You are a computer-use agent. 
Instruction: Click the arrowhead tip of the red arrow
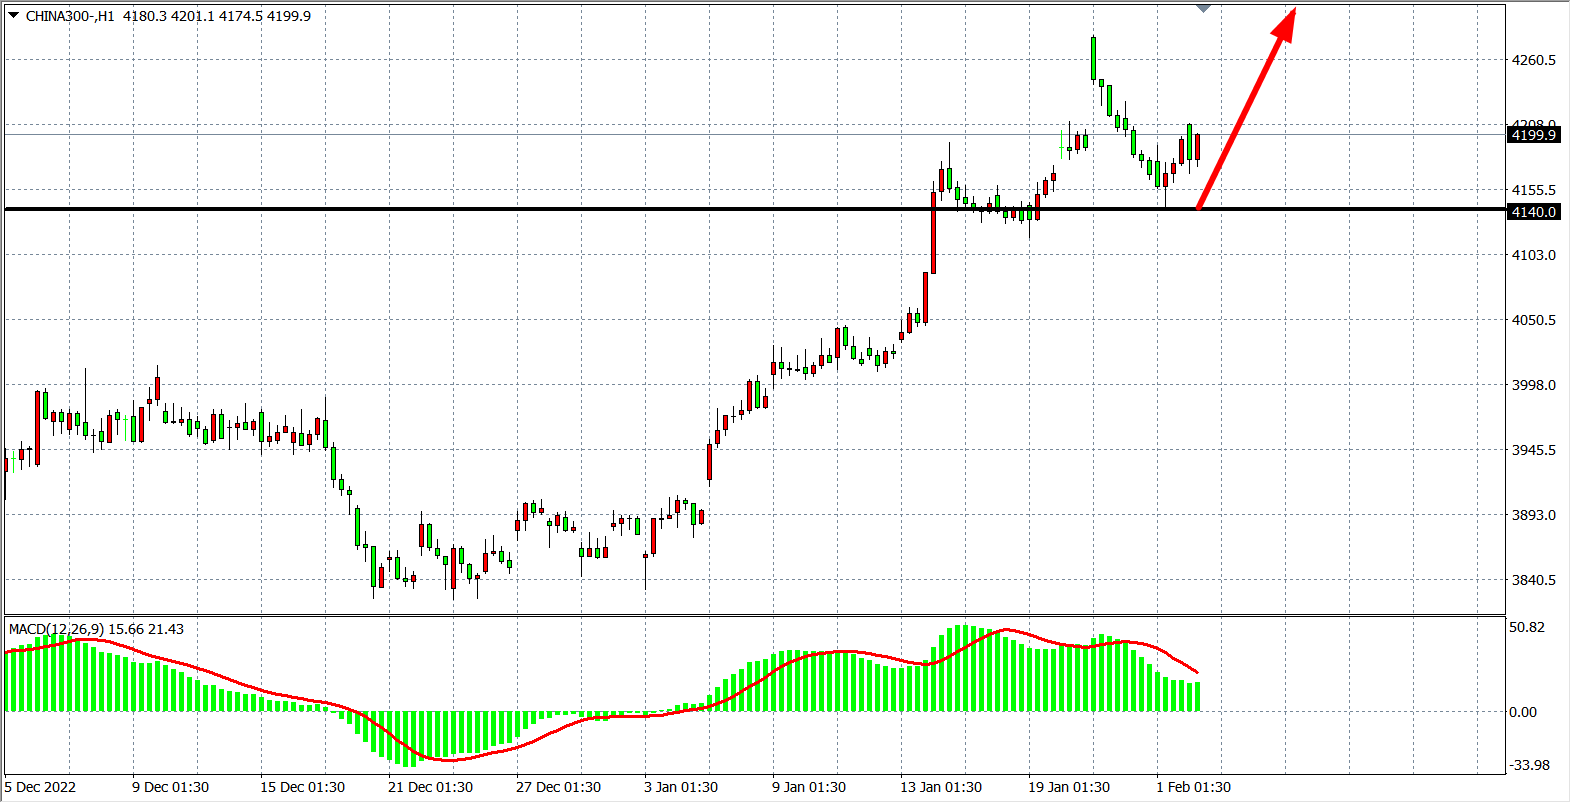point(1295,10)
